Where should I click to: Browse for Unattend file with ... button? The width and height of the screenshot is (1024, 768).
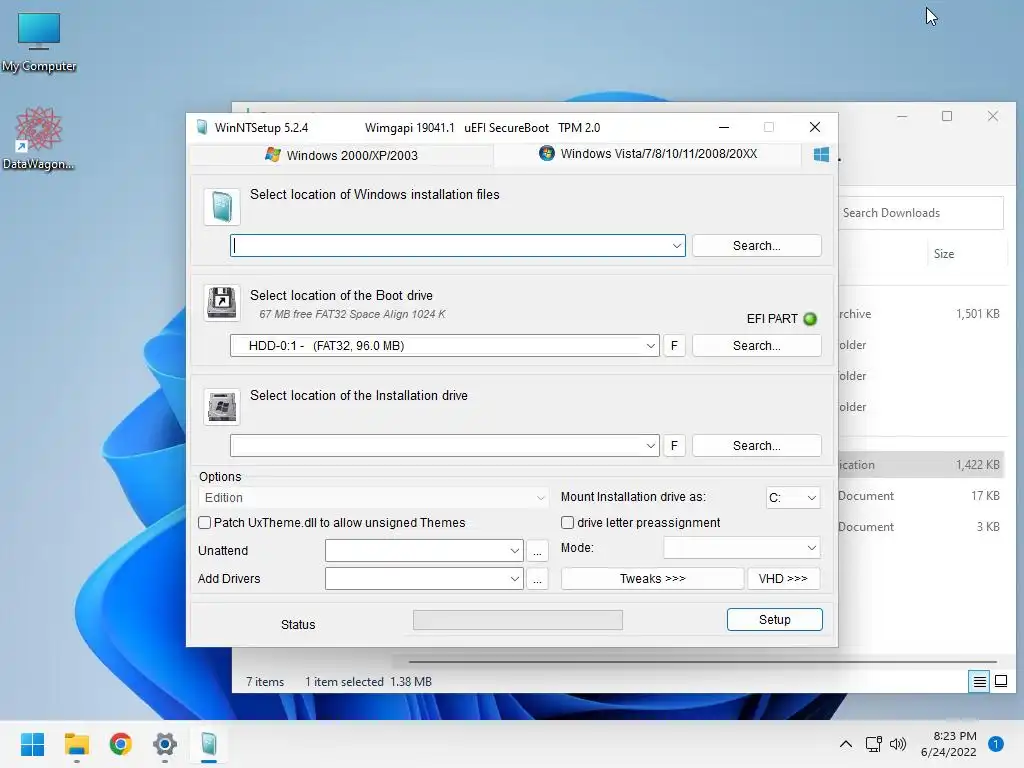click(537, 551)
